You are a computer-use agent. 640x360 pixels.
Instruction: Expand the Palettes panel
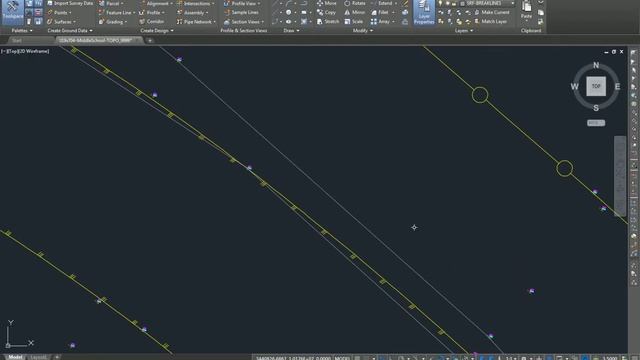click(x=22, y=31)
